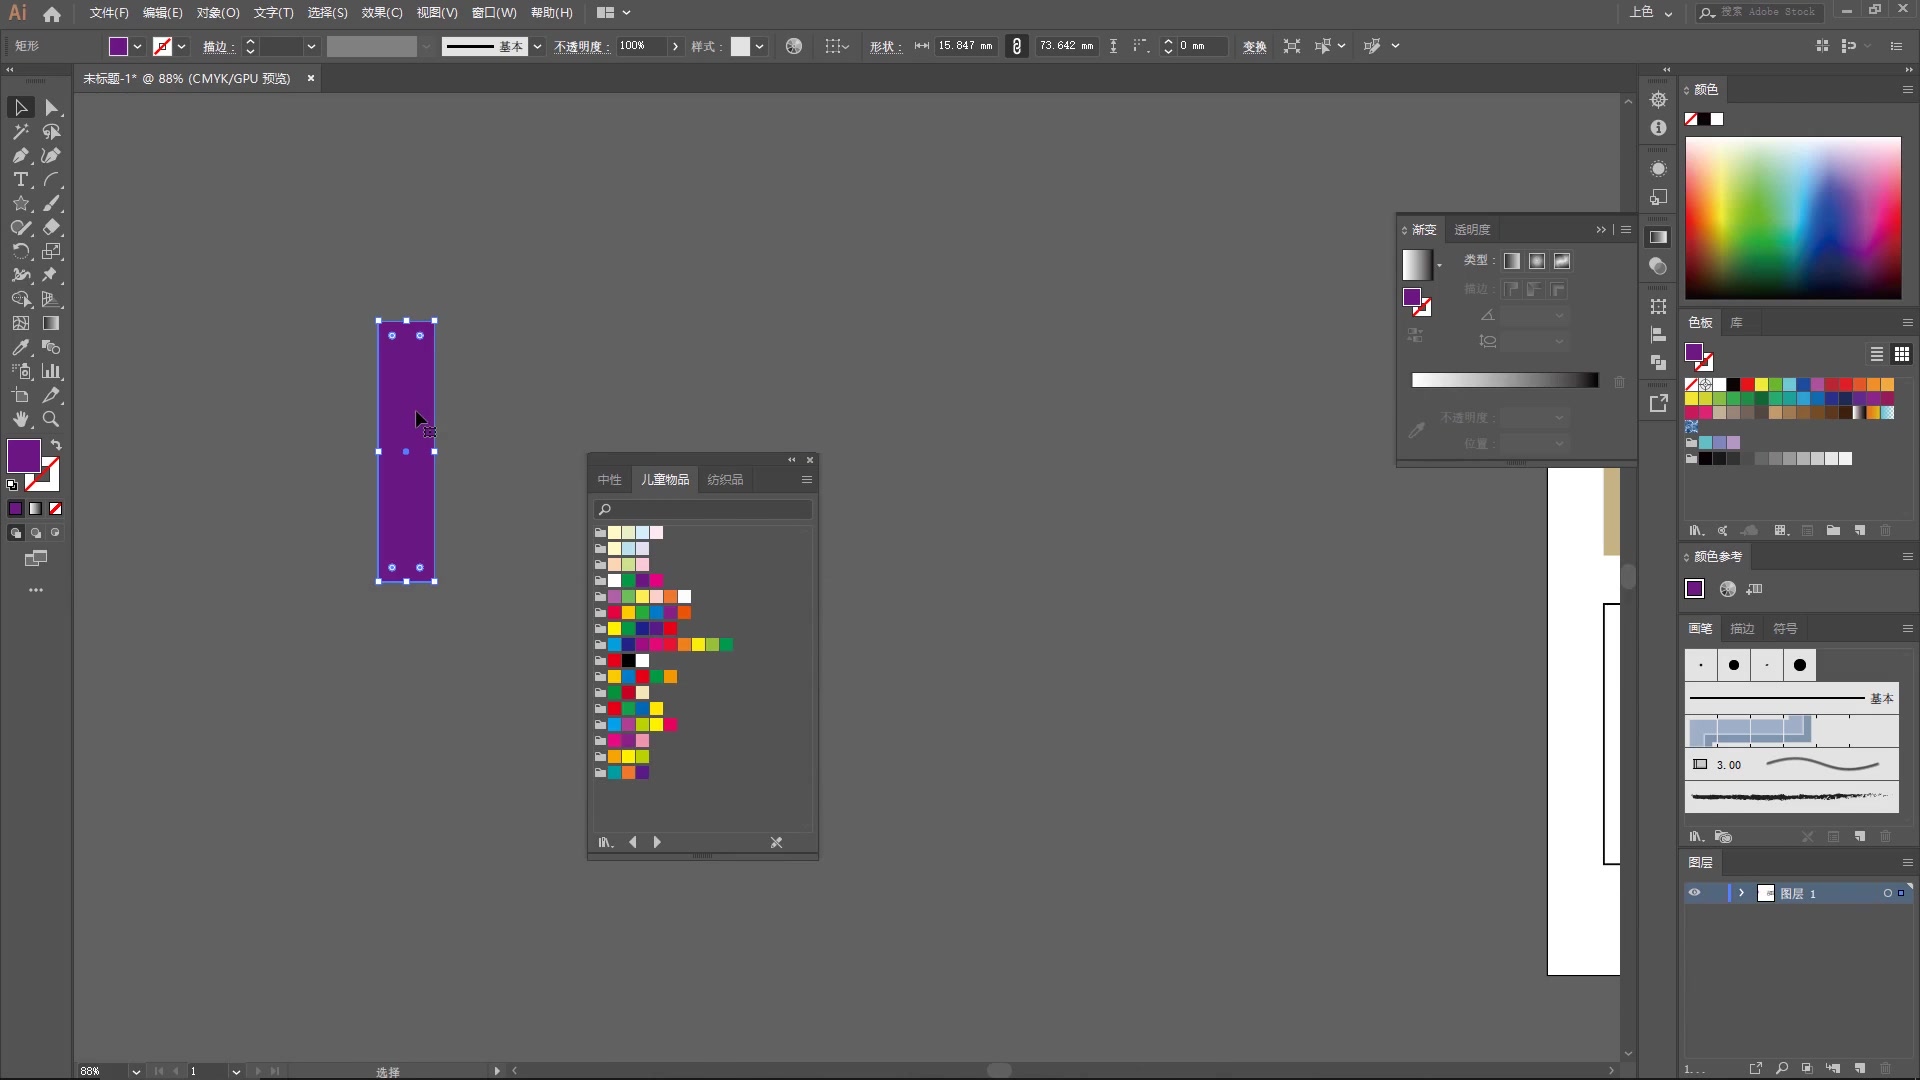
Task: Toggle constrain width and height proportions link
Action: tap(1017, 46)
